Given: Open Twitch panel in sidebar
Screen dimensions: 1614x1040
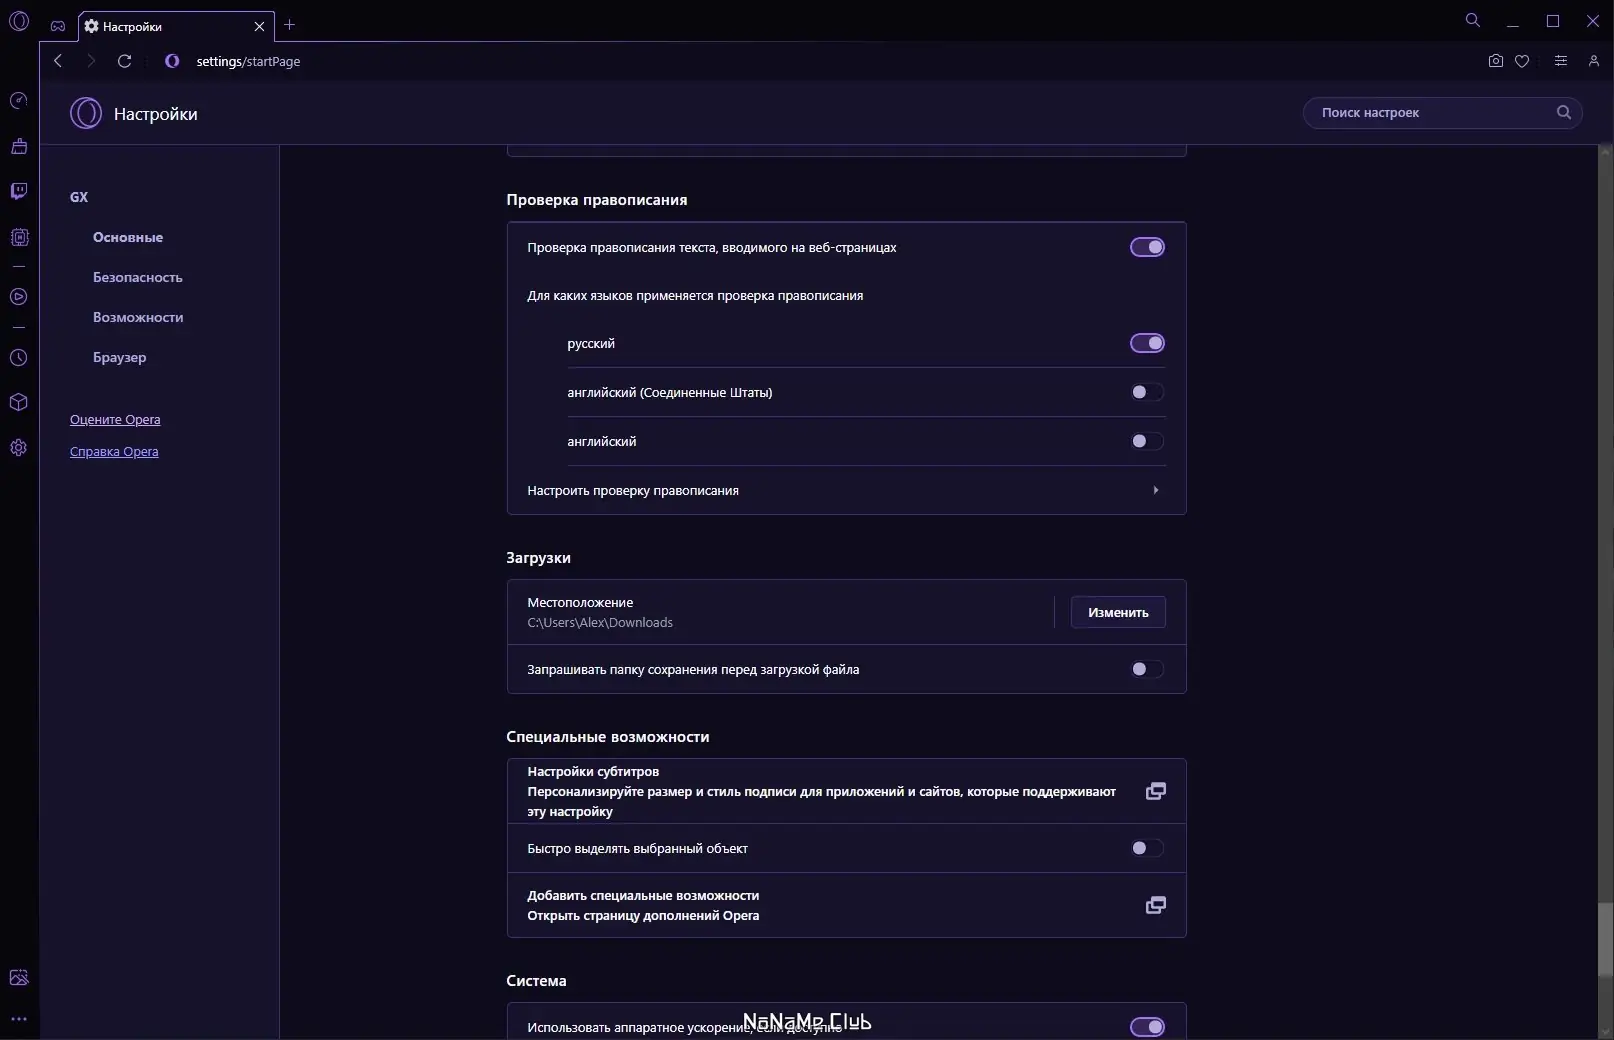Looking at the screenshot, I should coord(18,191).
